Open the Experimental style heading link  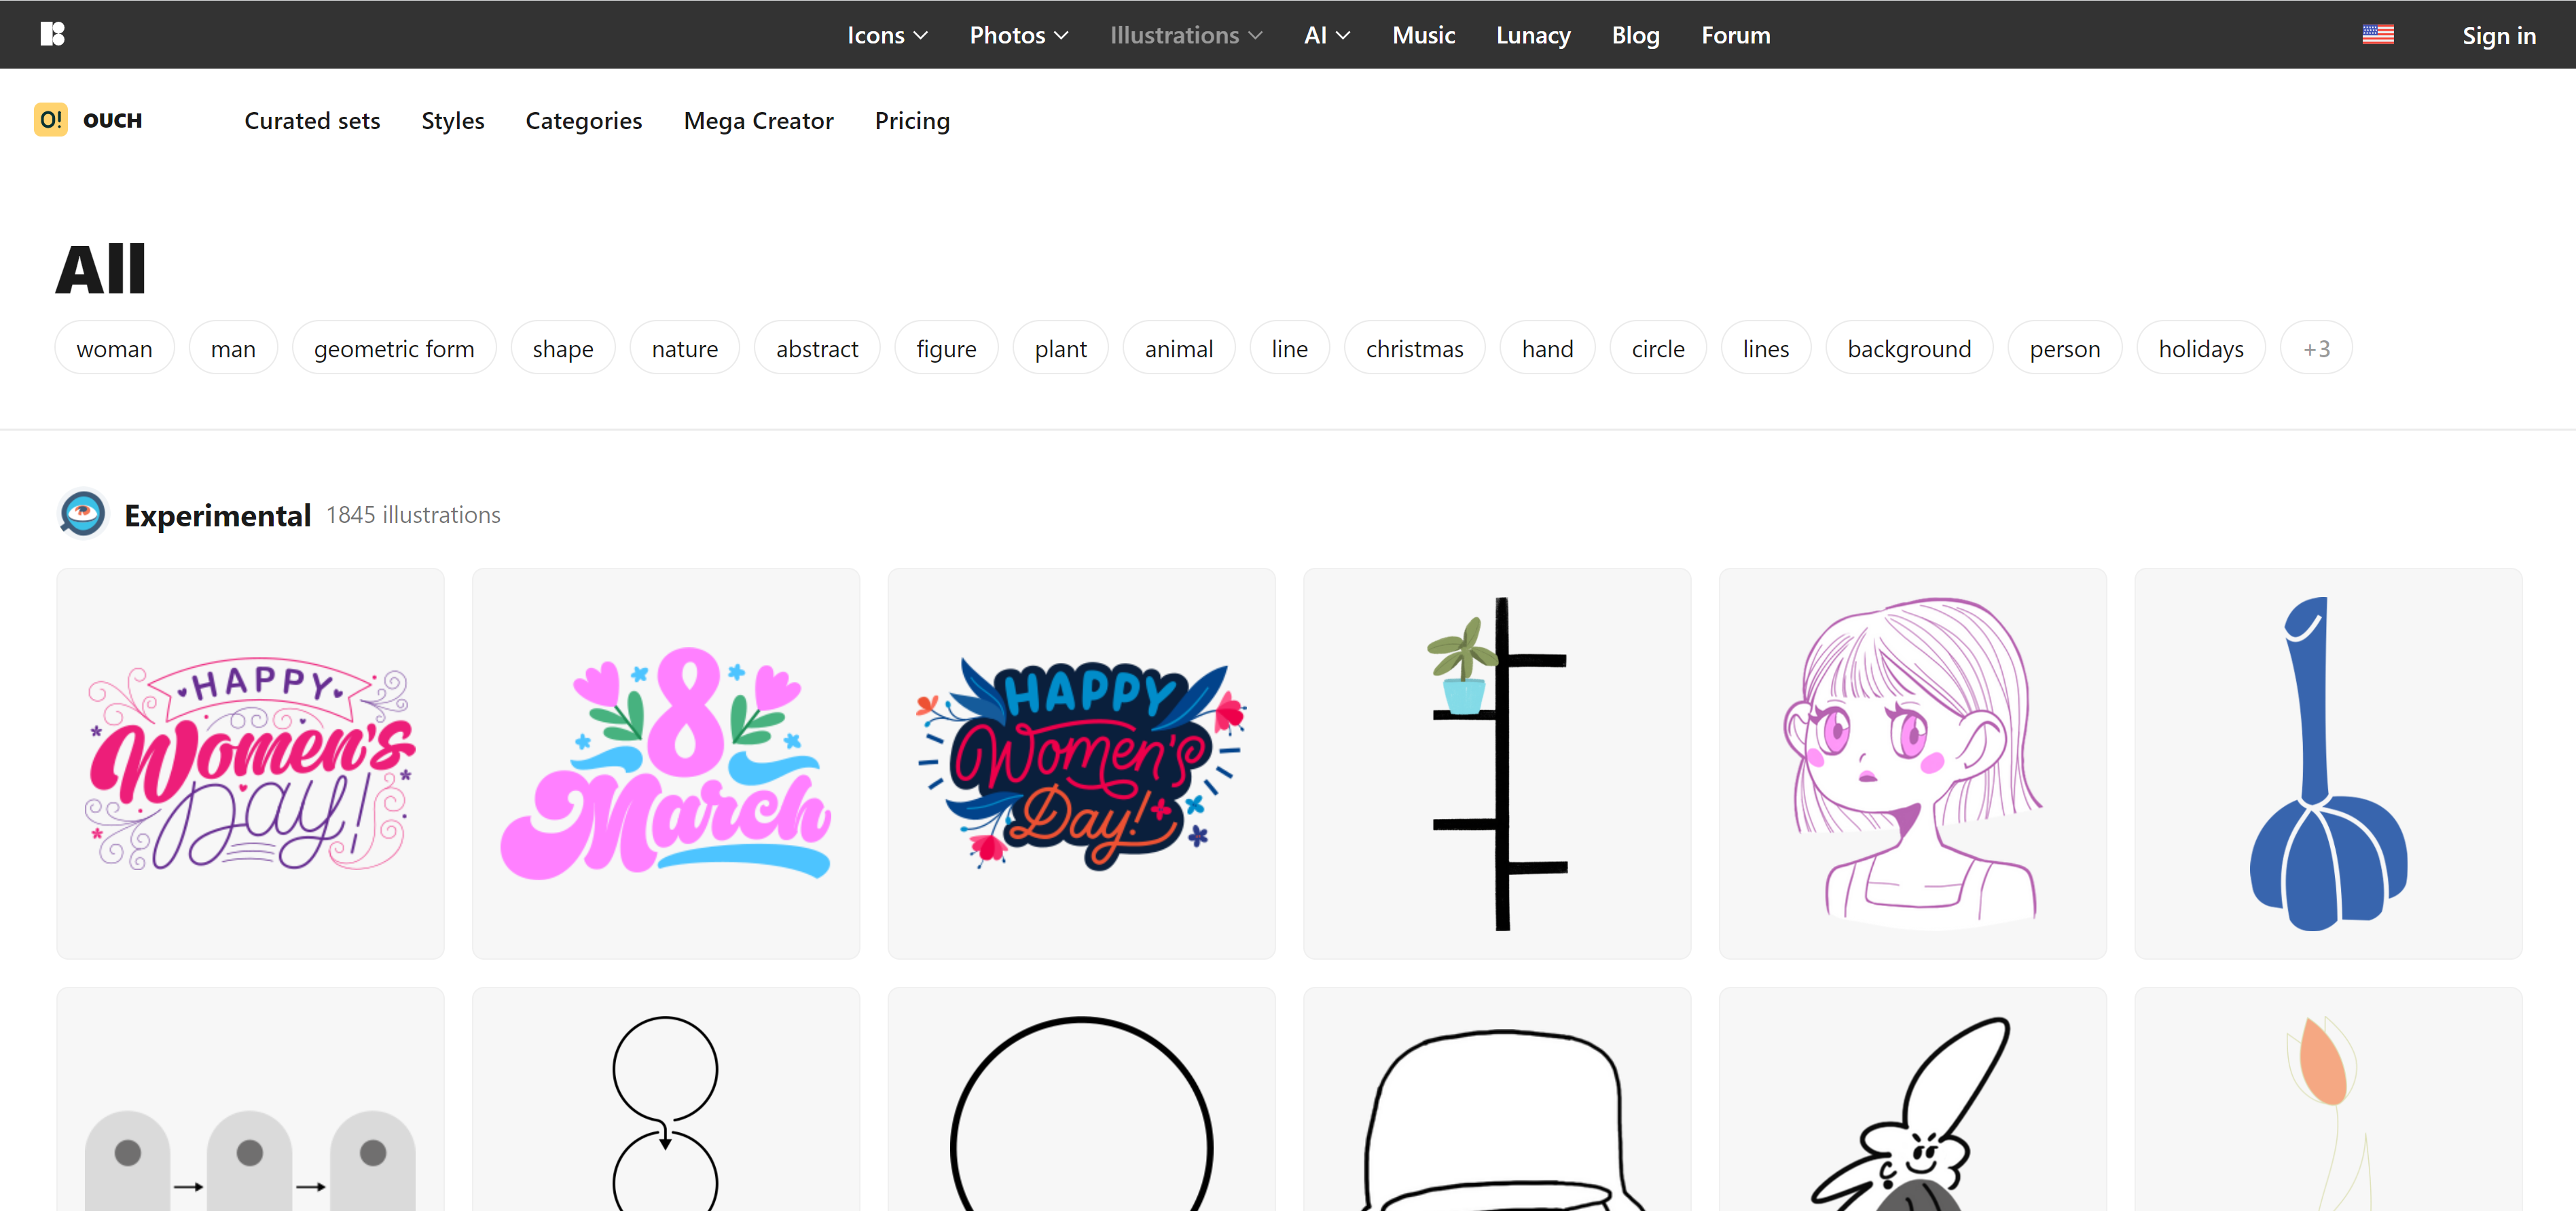click(217, 515)
